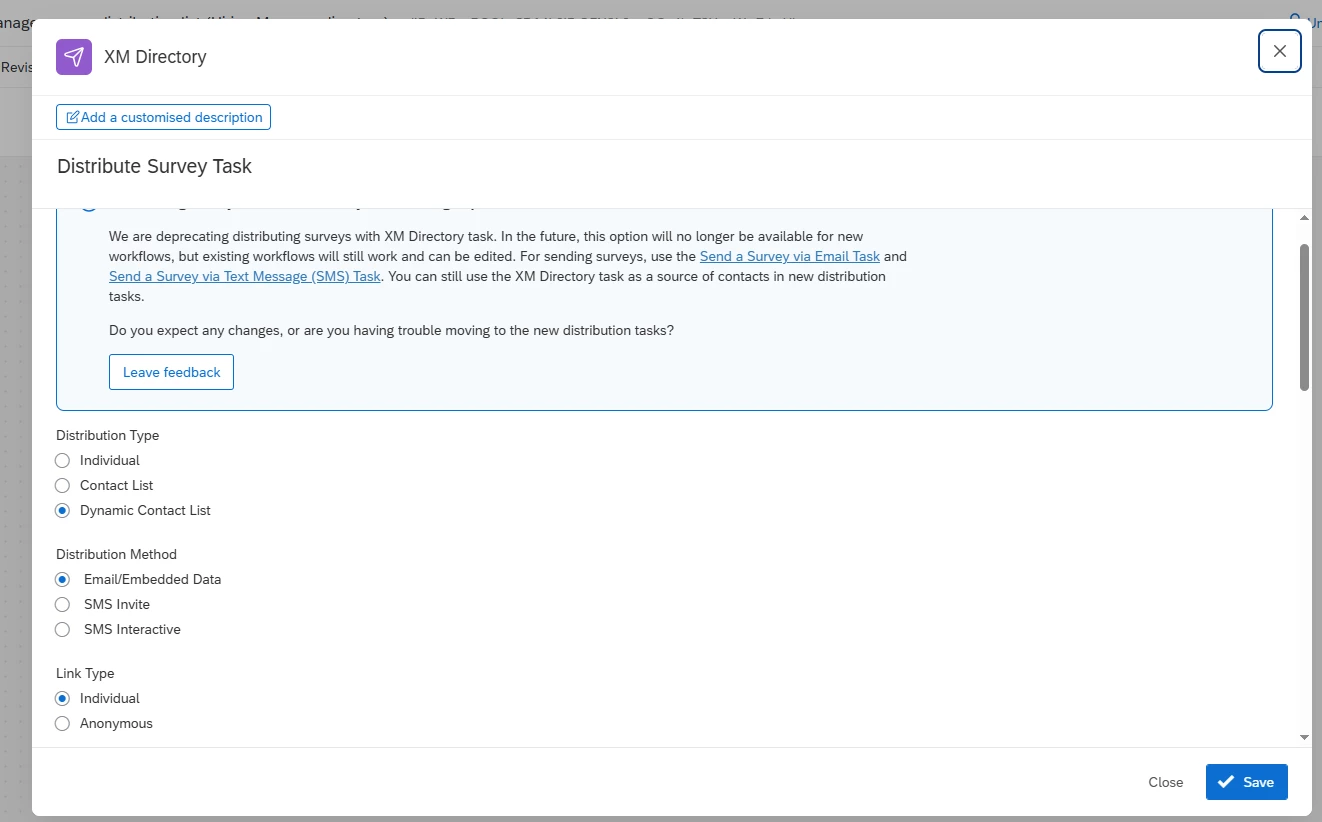Viewport: 1322px width, 822px height.
Task: Click the Distribute Survey Task heading
Action: (x=154, y=166)
